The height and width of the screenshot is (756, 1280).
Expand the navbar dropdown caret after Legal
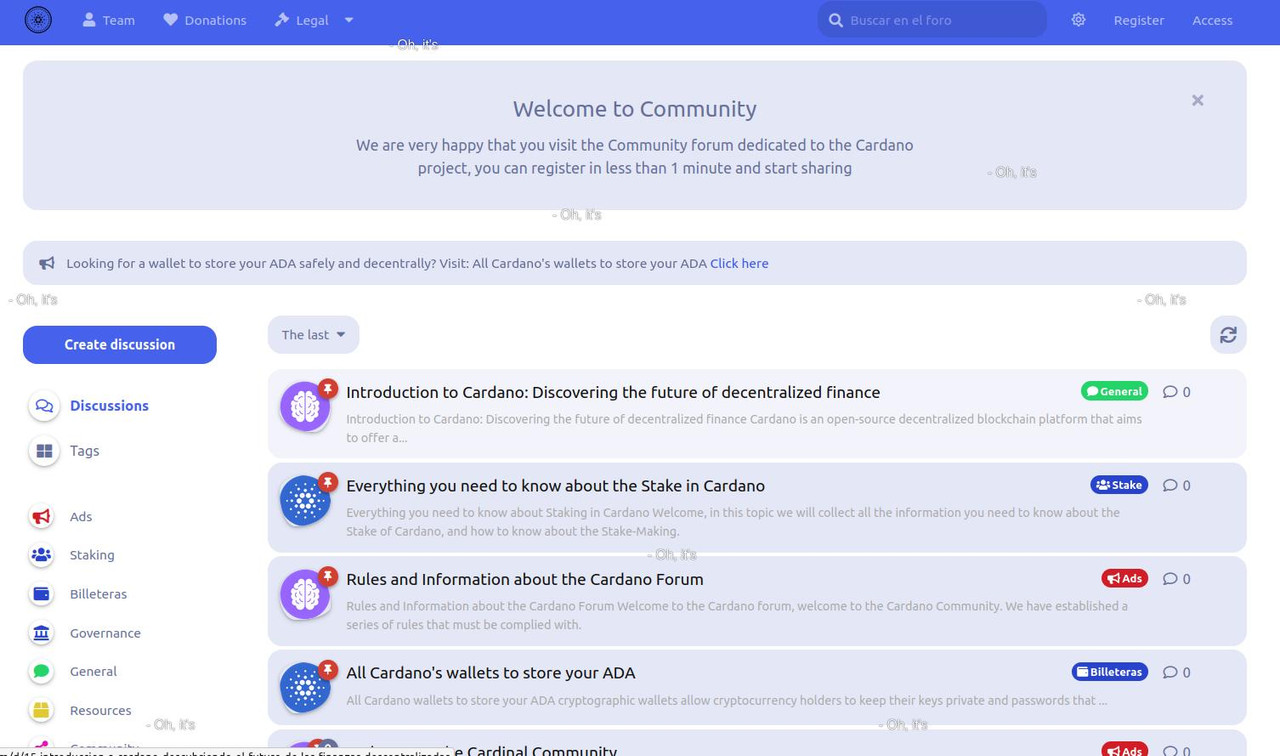point(349,20)
